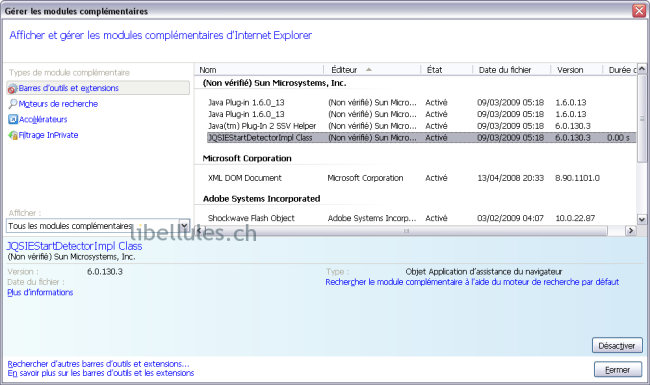Click the Désactiver button
Image resolution: width=650 pixels, height=385 pixels.
point(617,346)
